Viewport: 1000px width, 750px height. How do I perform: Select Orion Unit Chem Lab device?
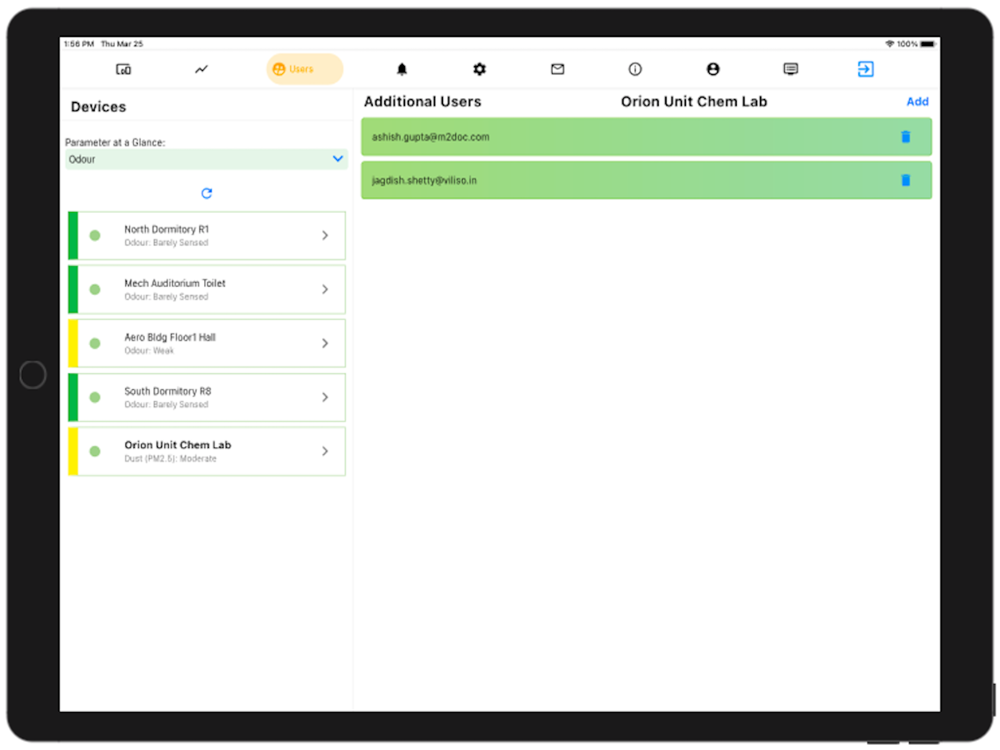207,451
